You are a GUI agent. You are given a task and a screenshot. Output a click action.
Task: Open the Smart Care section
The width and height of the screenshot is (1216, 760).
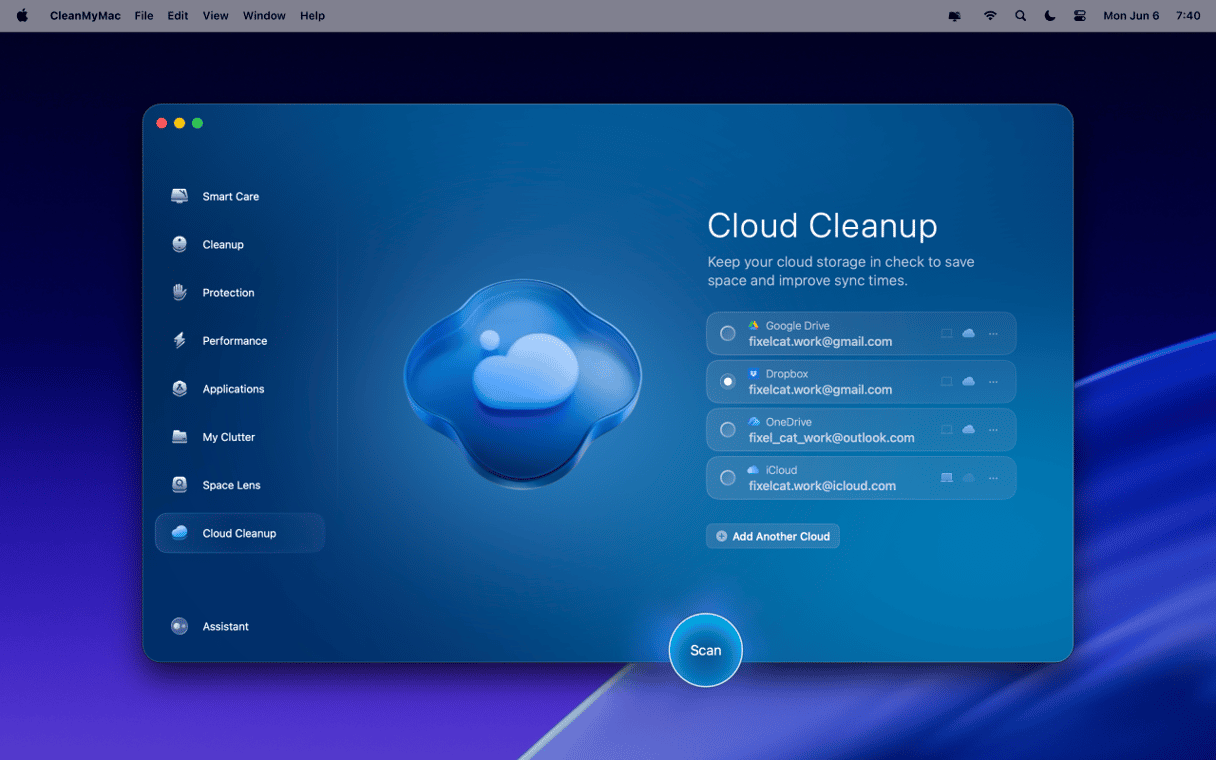(x=229, y=197)
